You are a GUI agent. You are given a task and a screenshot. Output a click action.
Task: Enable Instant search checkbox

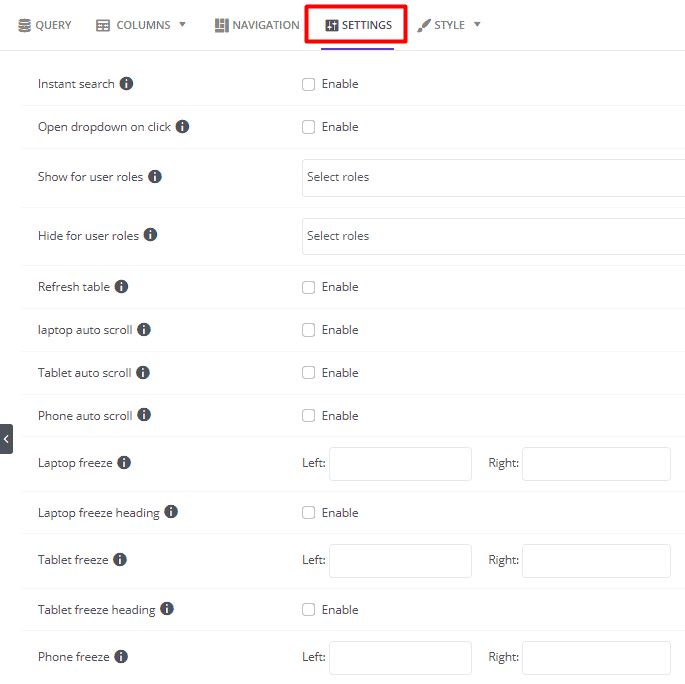coord(308,84)
